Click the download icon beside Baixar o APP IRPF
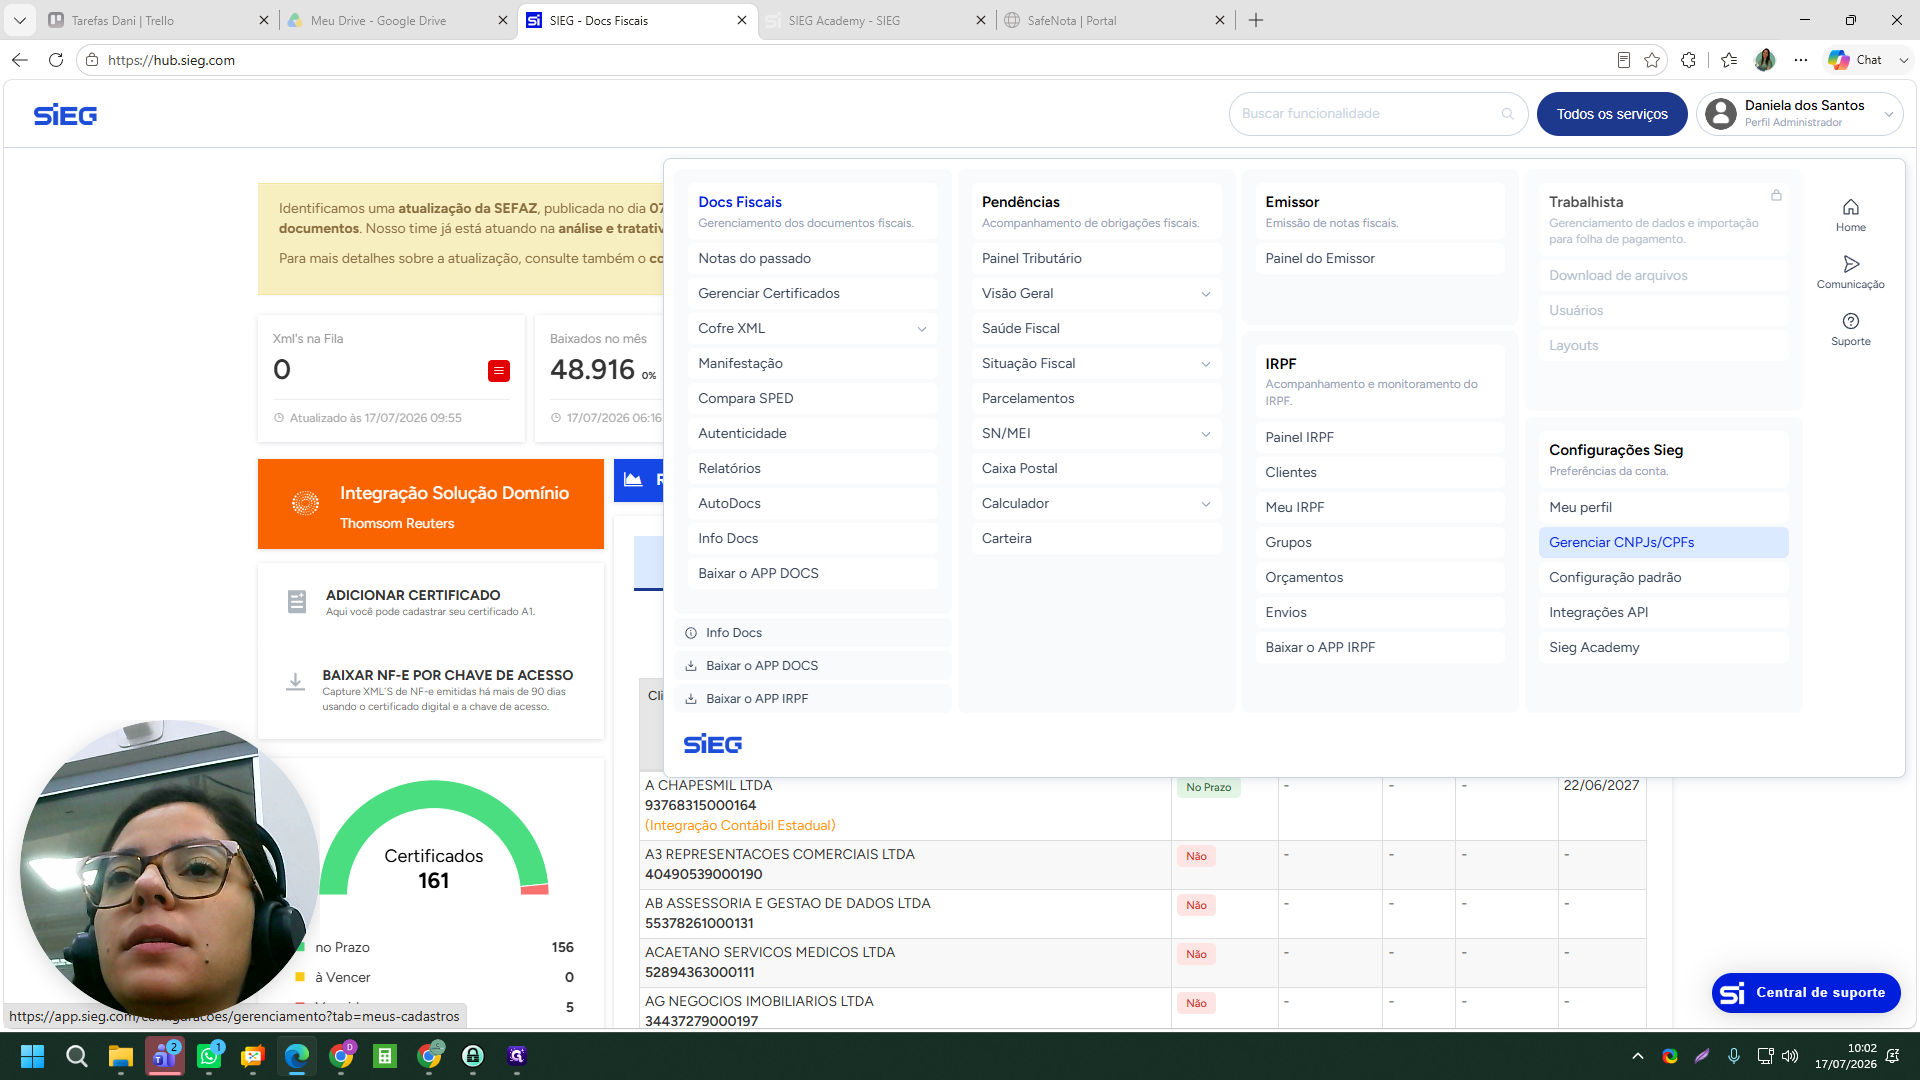This screenshot has width=1920, height=1080. coord(691,699)
